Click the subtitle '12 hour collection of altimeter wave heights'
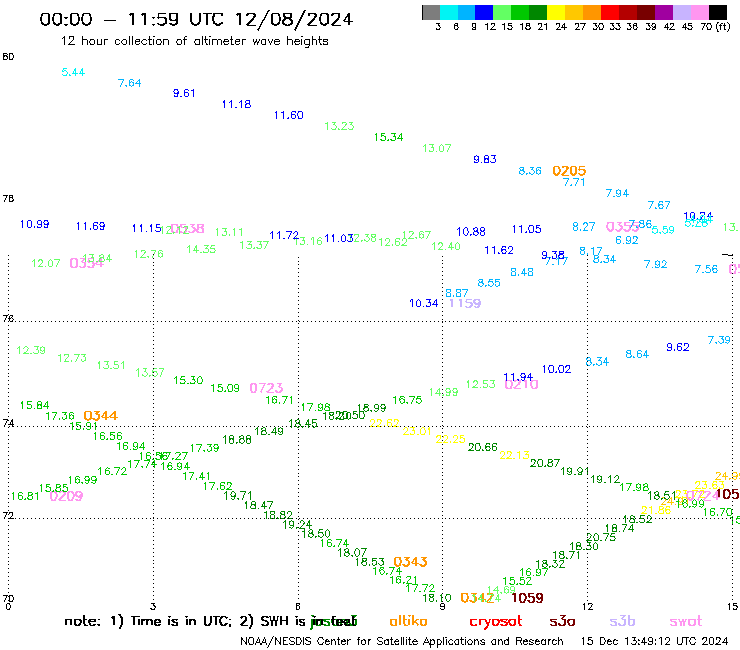 pos(194,41)
